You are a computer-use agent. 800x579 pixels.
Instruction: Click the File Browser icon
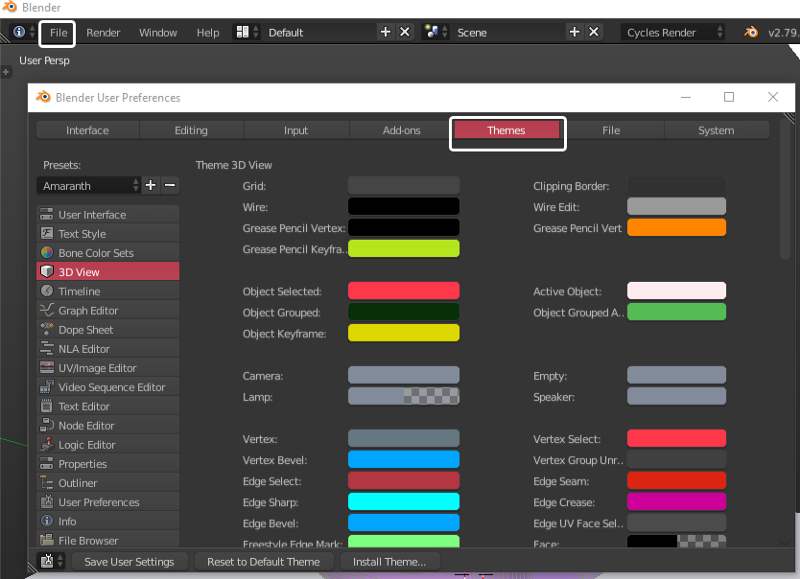[46, 540]
